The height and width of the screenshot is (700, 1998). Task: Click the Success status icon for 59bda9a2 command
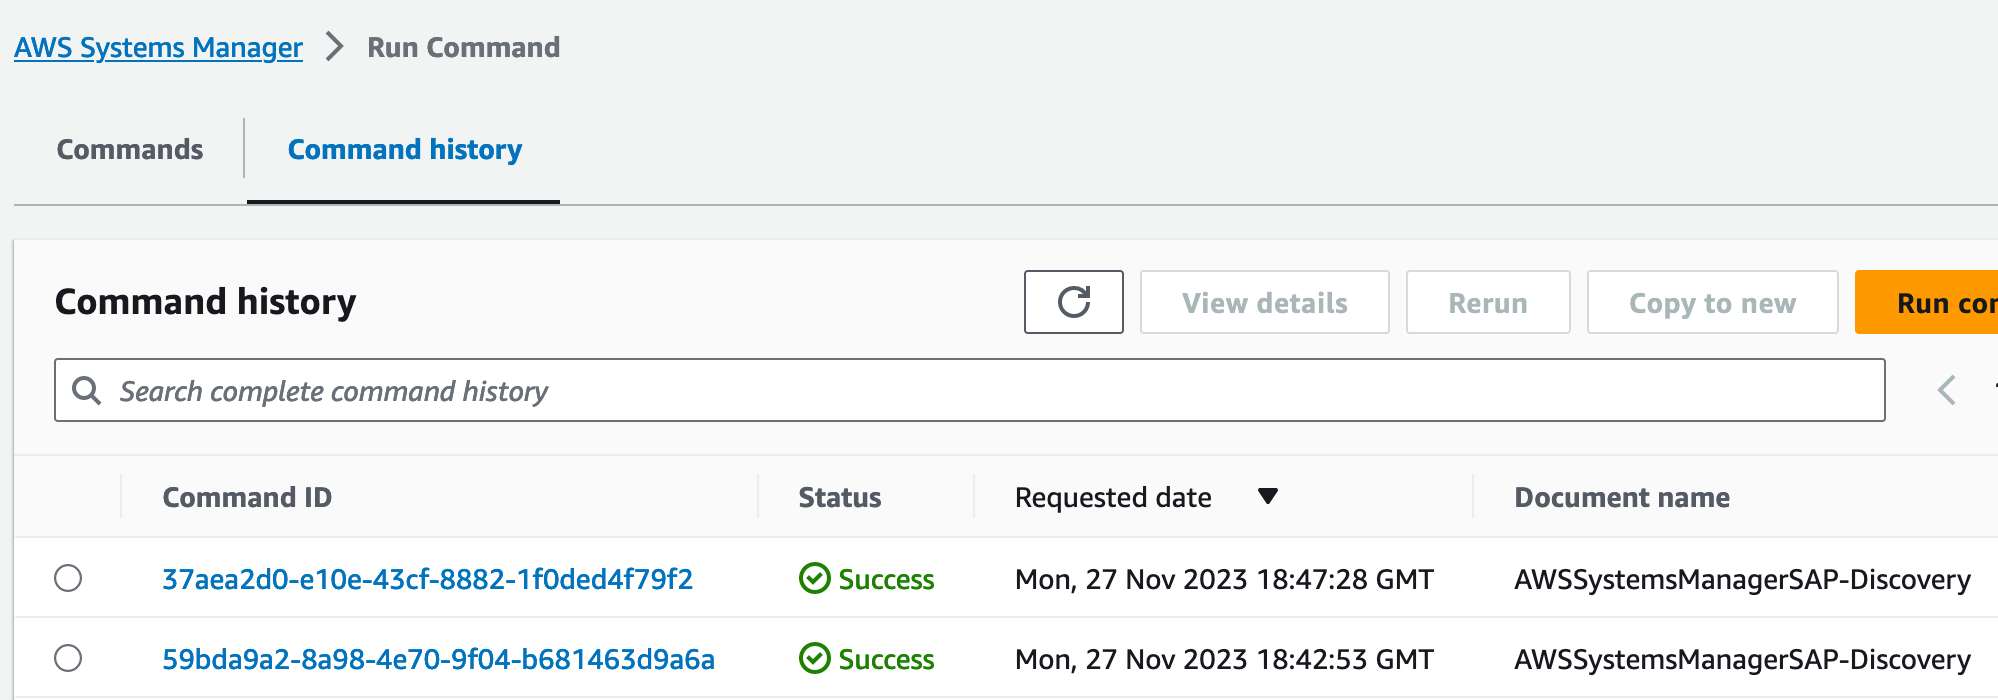coord(815,658)
